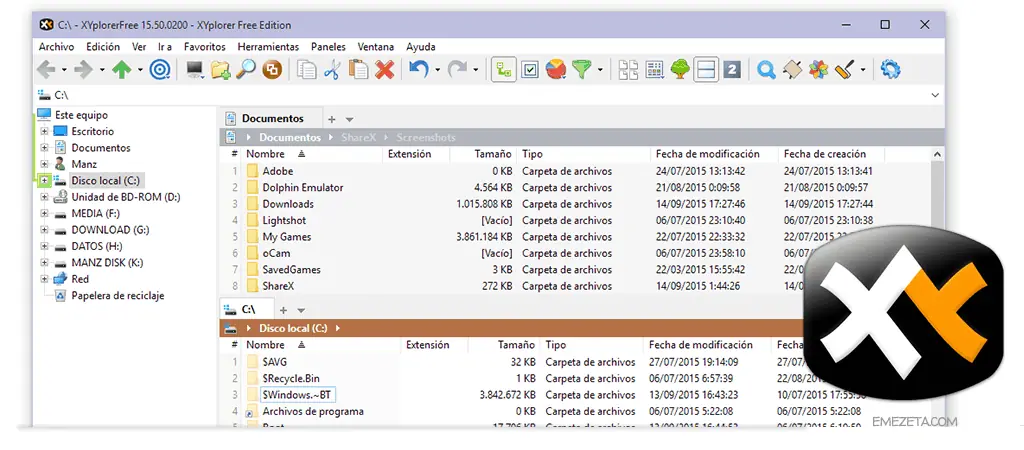Viewport: 1024px width, 450px height.
Task: Click the green Up arrow toolbar icon
Action: coord(121,69)
